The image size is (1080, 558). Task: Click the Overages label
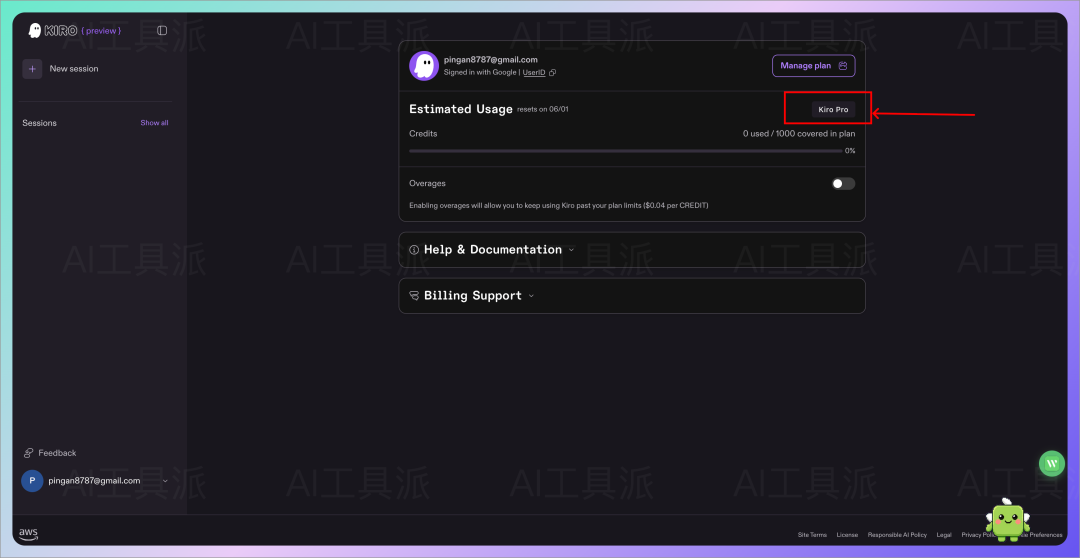427,183
